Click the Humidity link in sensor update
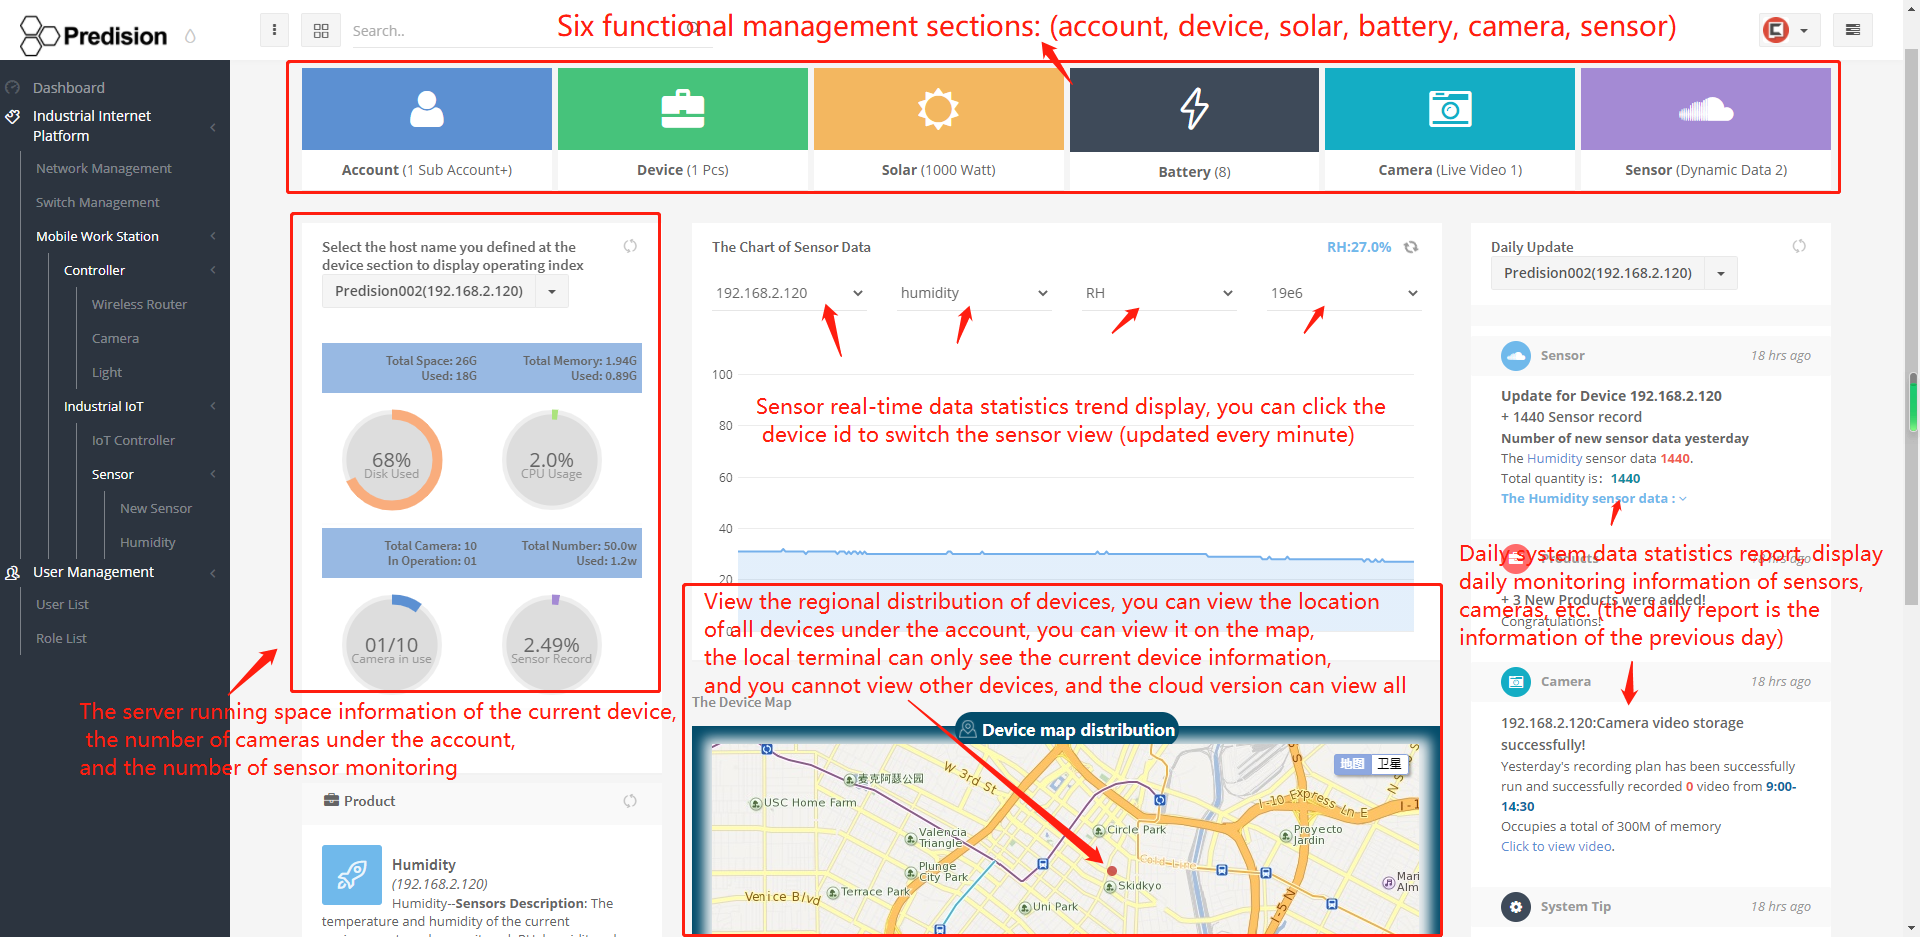Viewport: 1920px width, 937px height. coord(1554,458)
